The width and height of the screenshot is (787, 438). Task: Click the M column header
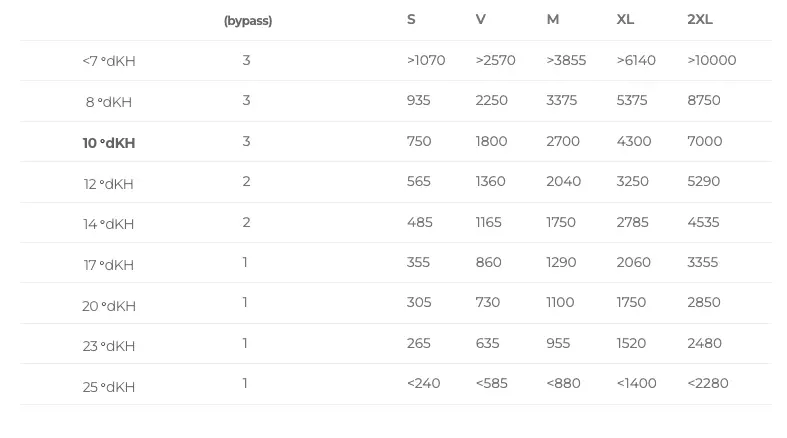tap(553, 20)
